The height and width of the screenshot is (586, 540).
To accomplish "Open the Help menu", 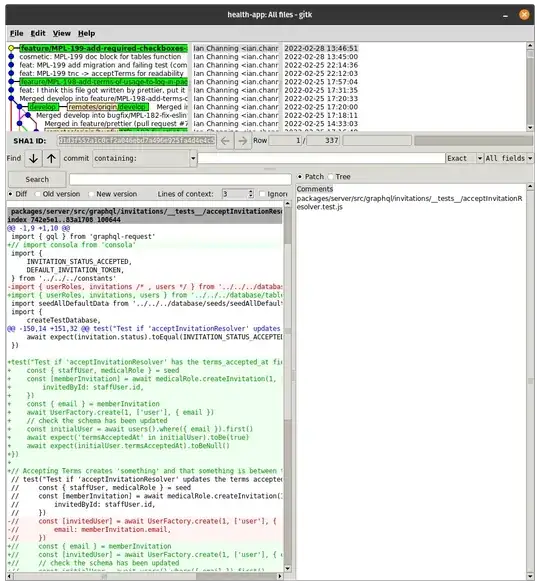I will [86, 33].
